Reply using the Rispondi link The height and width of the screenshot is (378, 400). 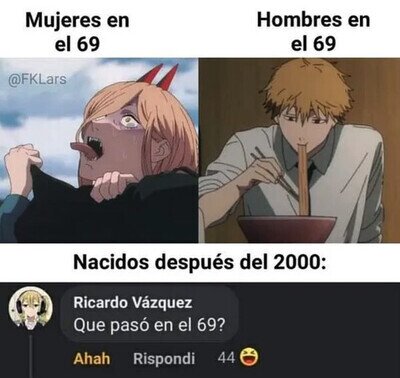click(164, 359)
